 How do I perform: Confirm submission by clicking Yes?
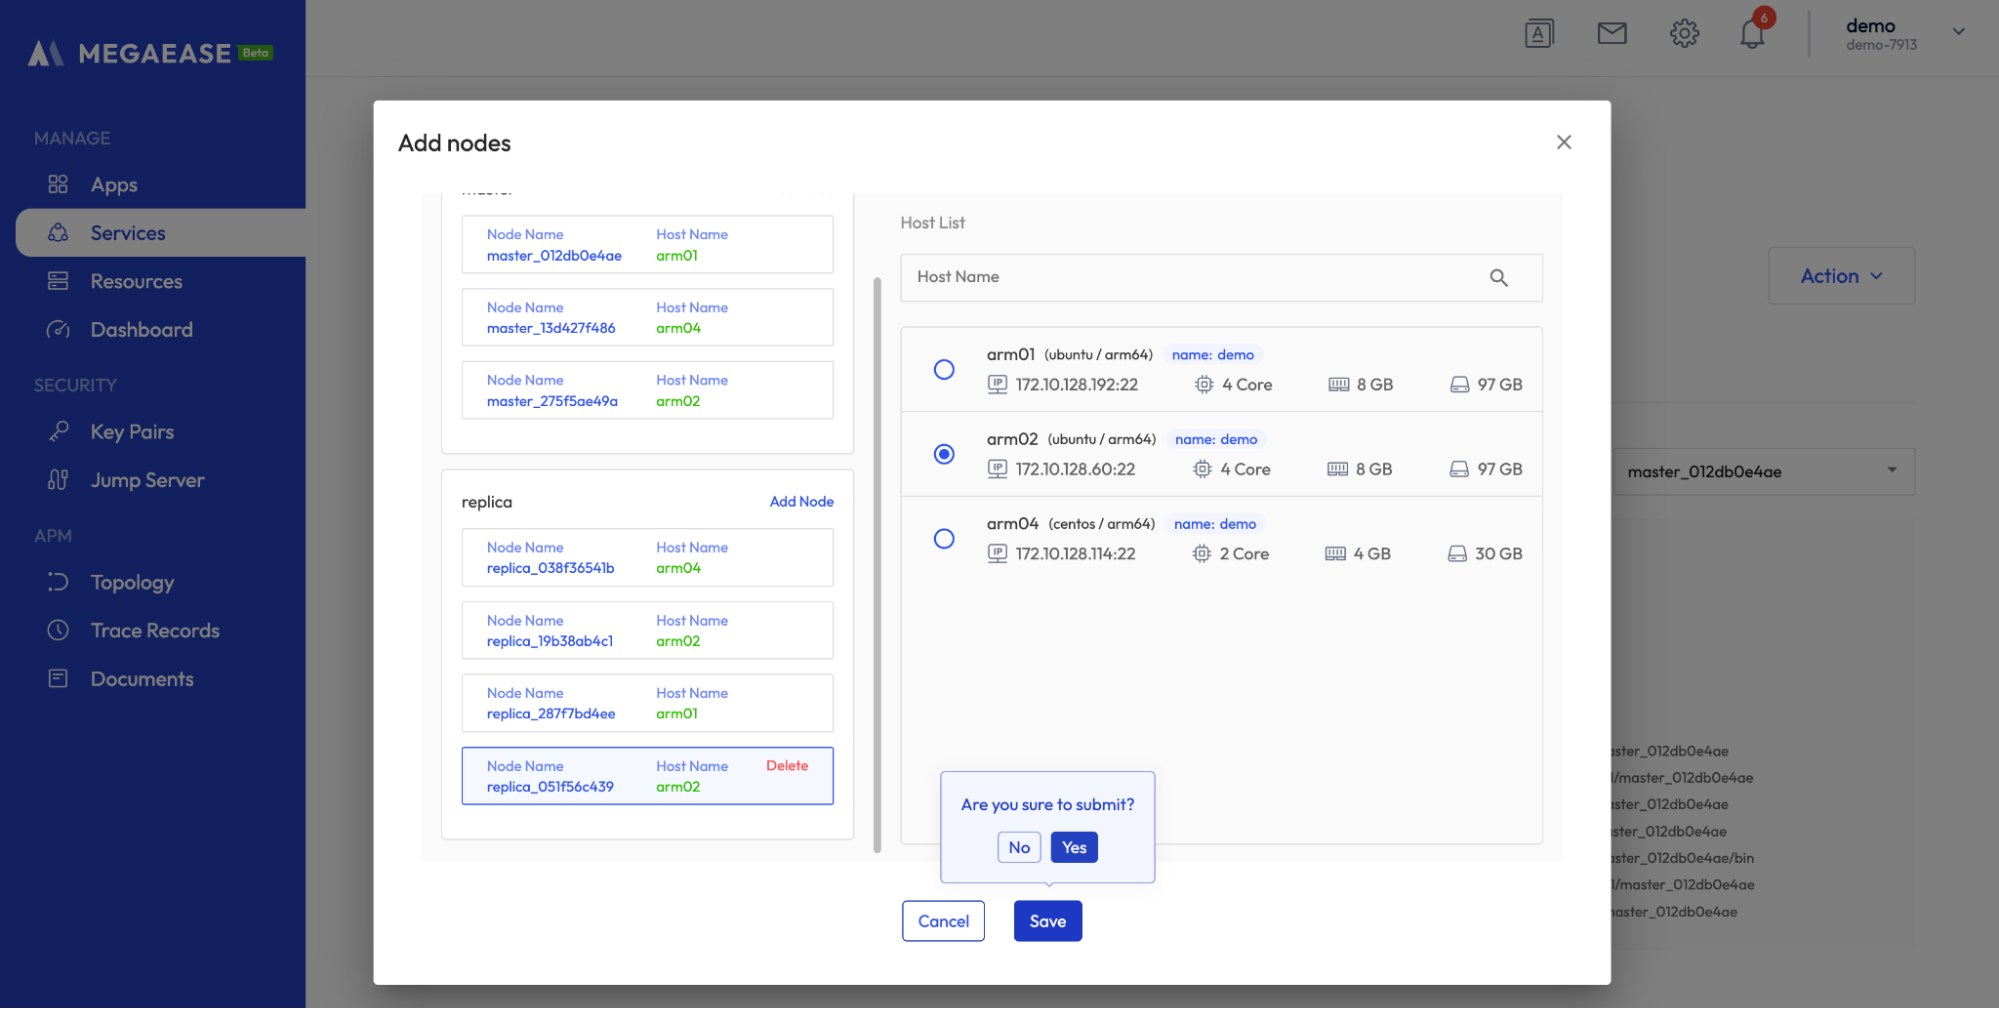click(1073, 847)
